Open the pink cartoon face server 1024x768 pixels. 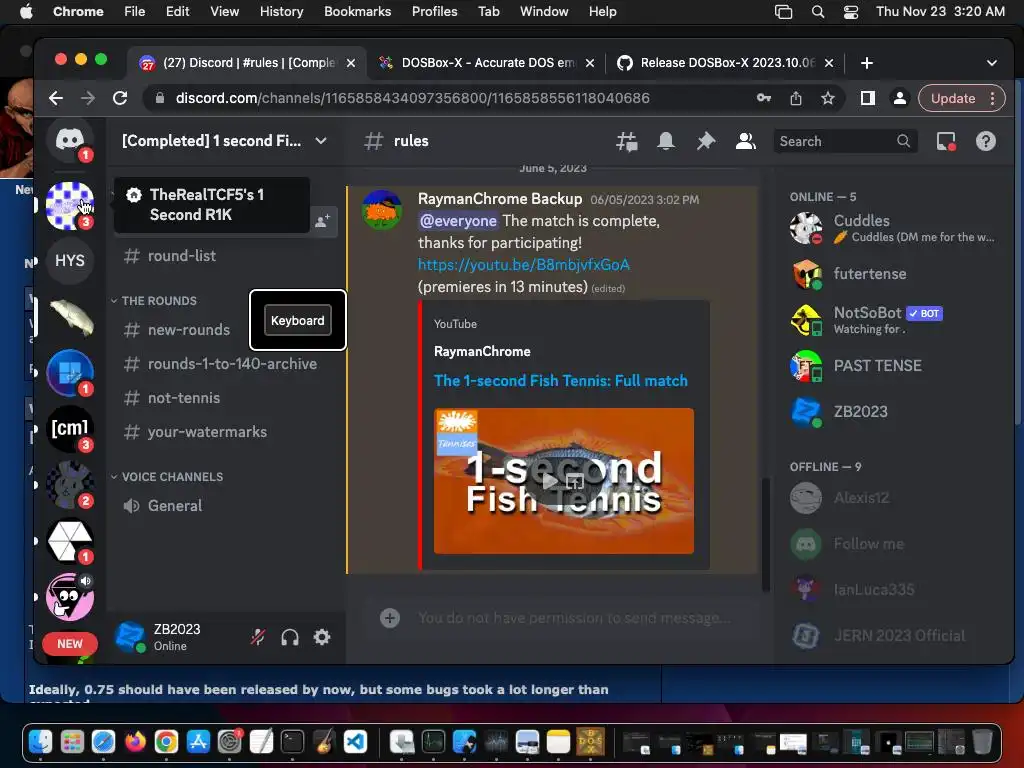(x=70, y=596)
